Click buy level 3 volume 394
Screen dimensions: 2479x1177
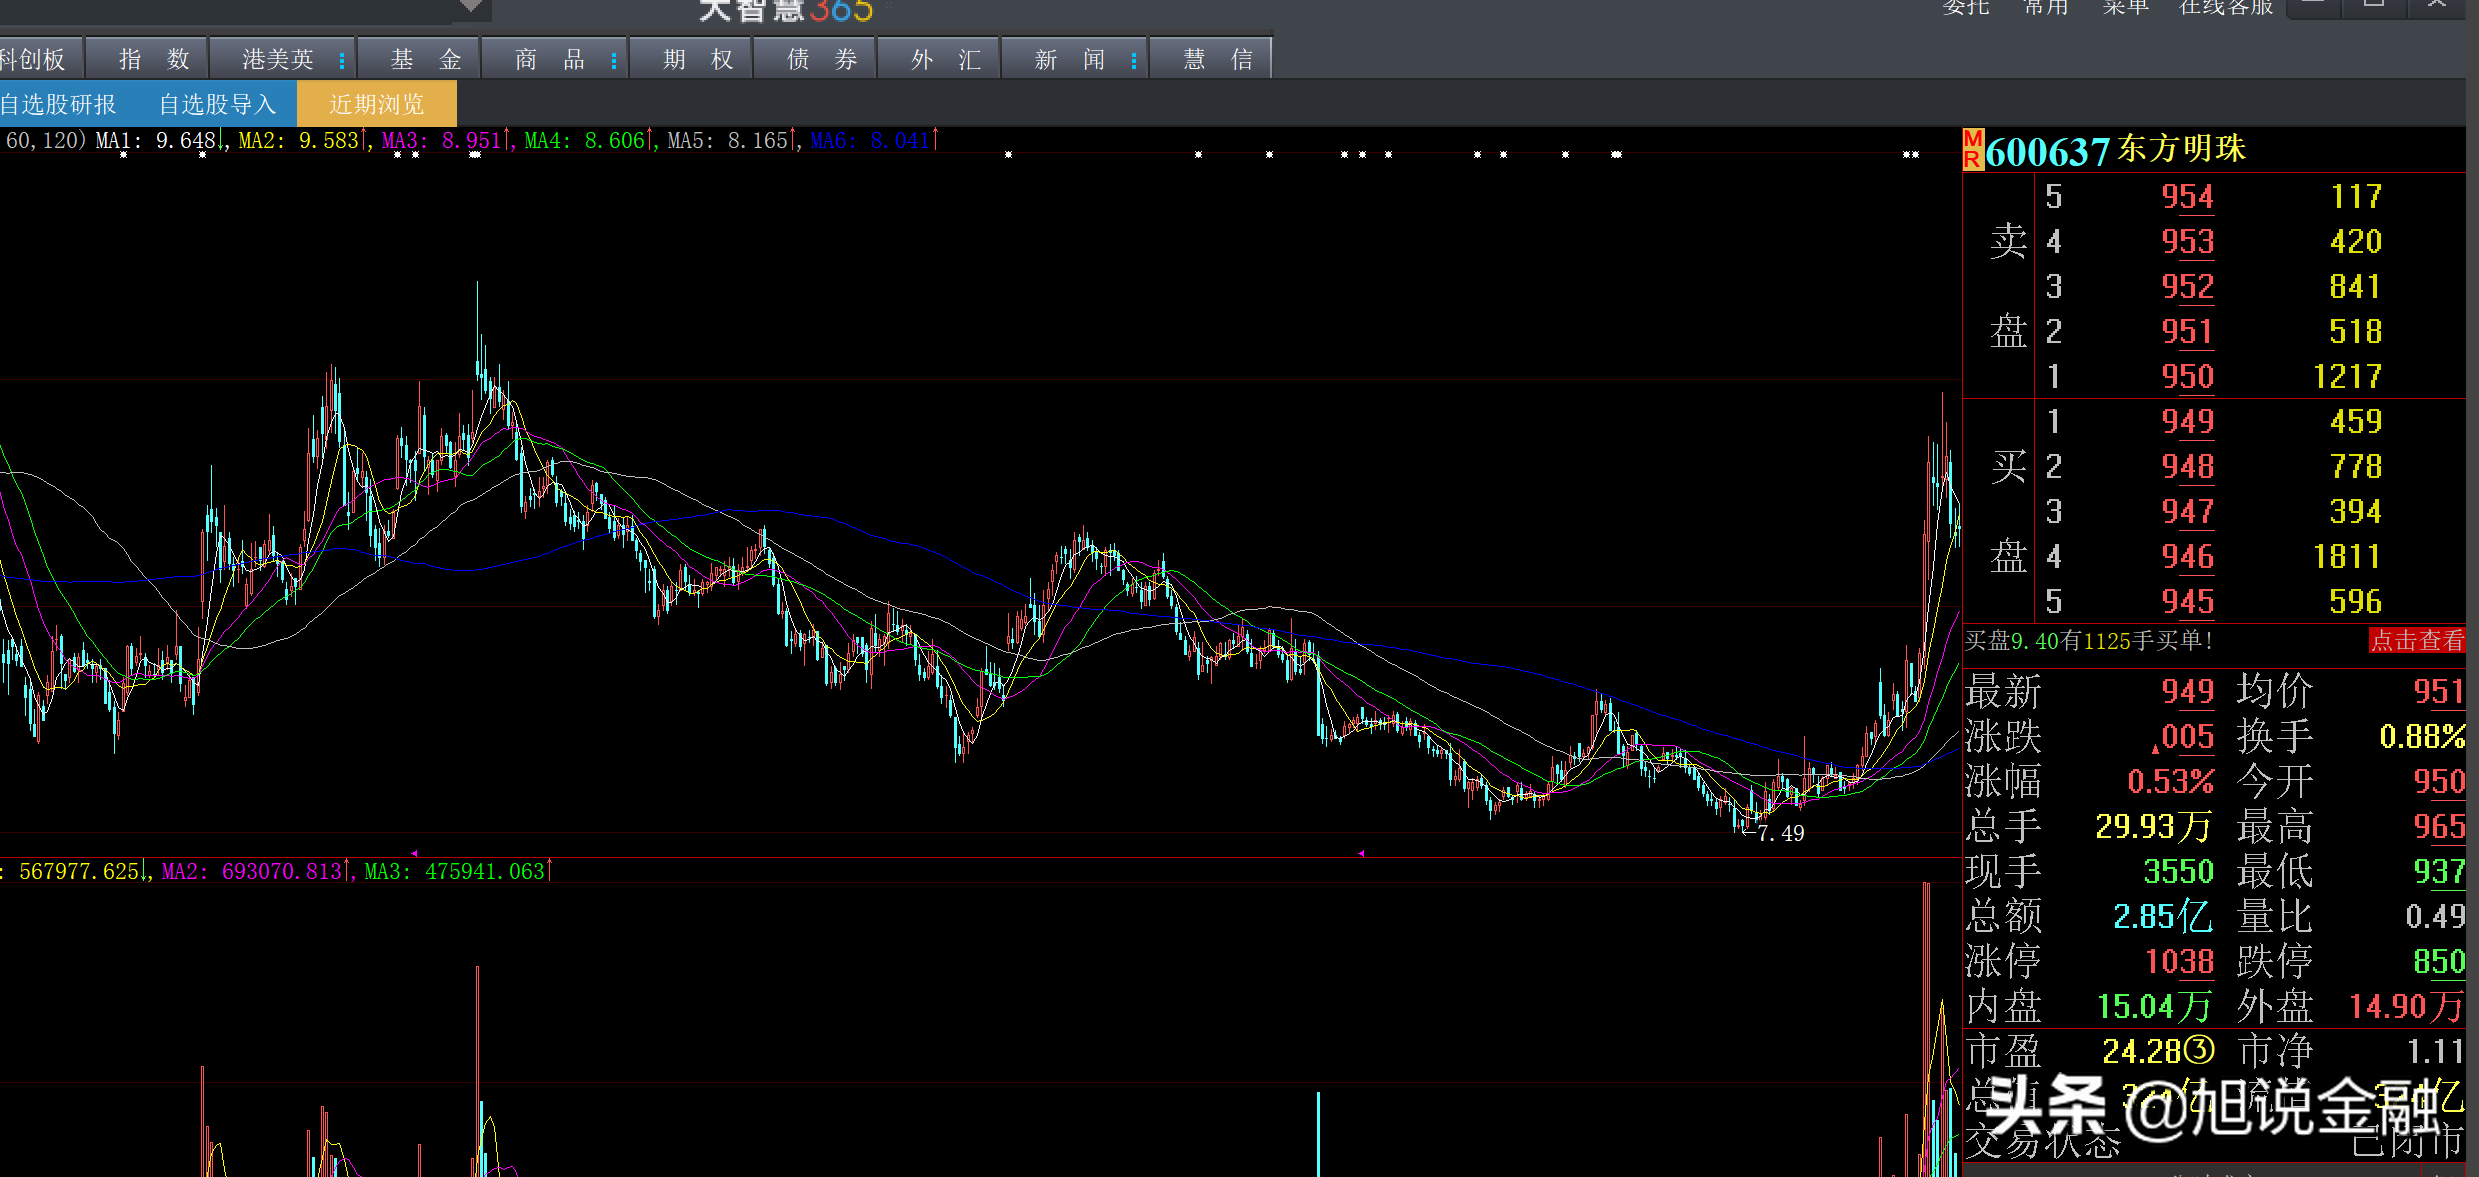point(2355,511)
